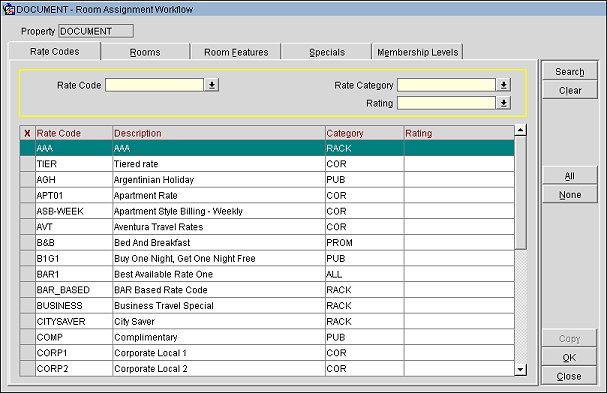Mark the X selection box for CITYSAVER row
Image resolution: width=607 pixels, height=393 pixels.
[27, 321]
